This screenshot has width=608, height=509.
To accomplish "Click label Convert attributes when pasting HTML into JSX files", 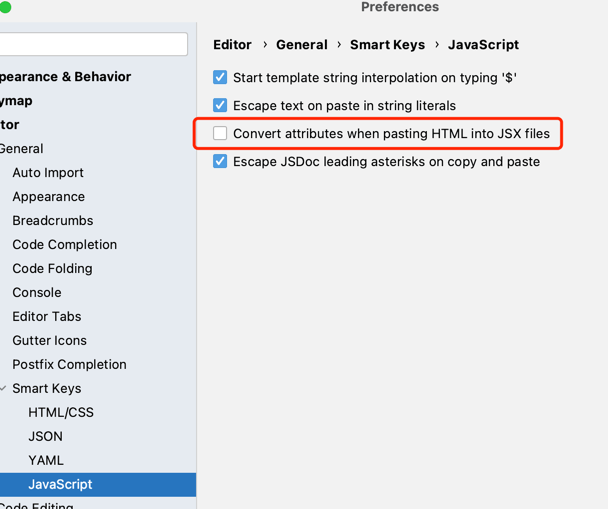I will point(391,133).
